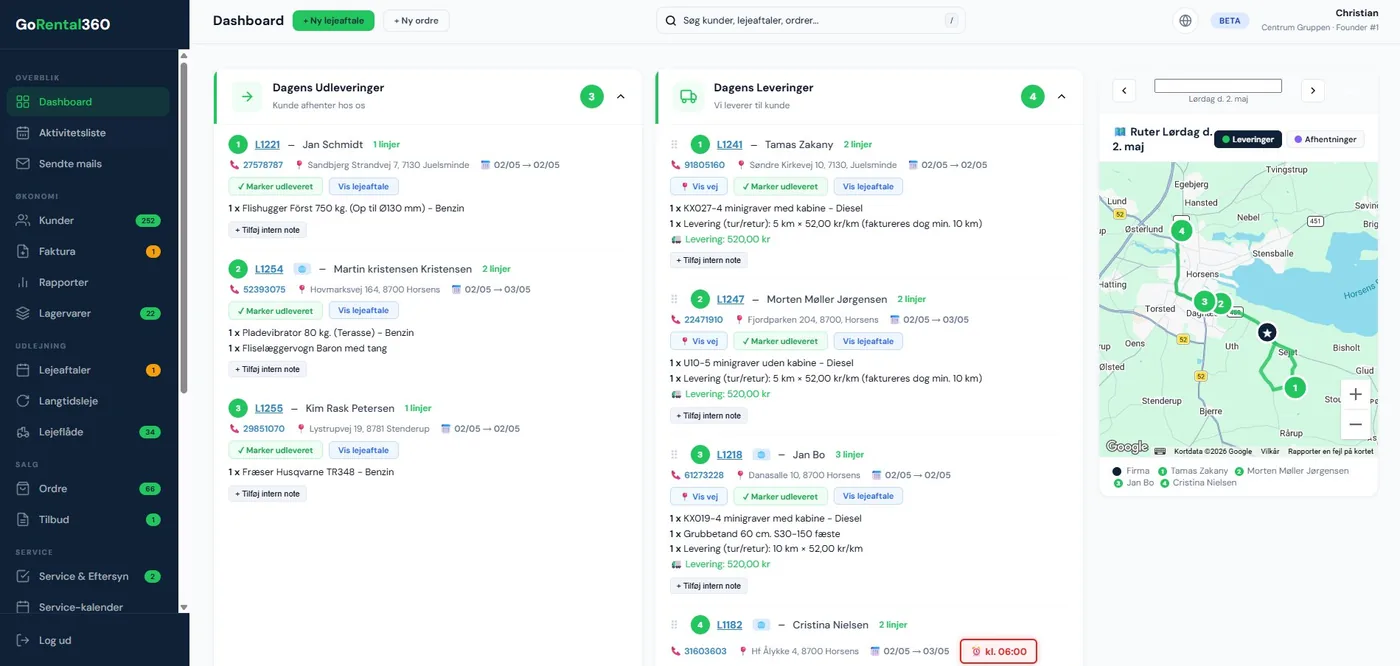The image size is (1400, 666).
Task: Collapse the Dagens Leveringer section
Action: pos(1062,97)
